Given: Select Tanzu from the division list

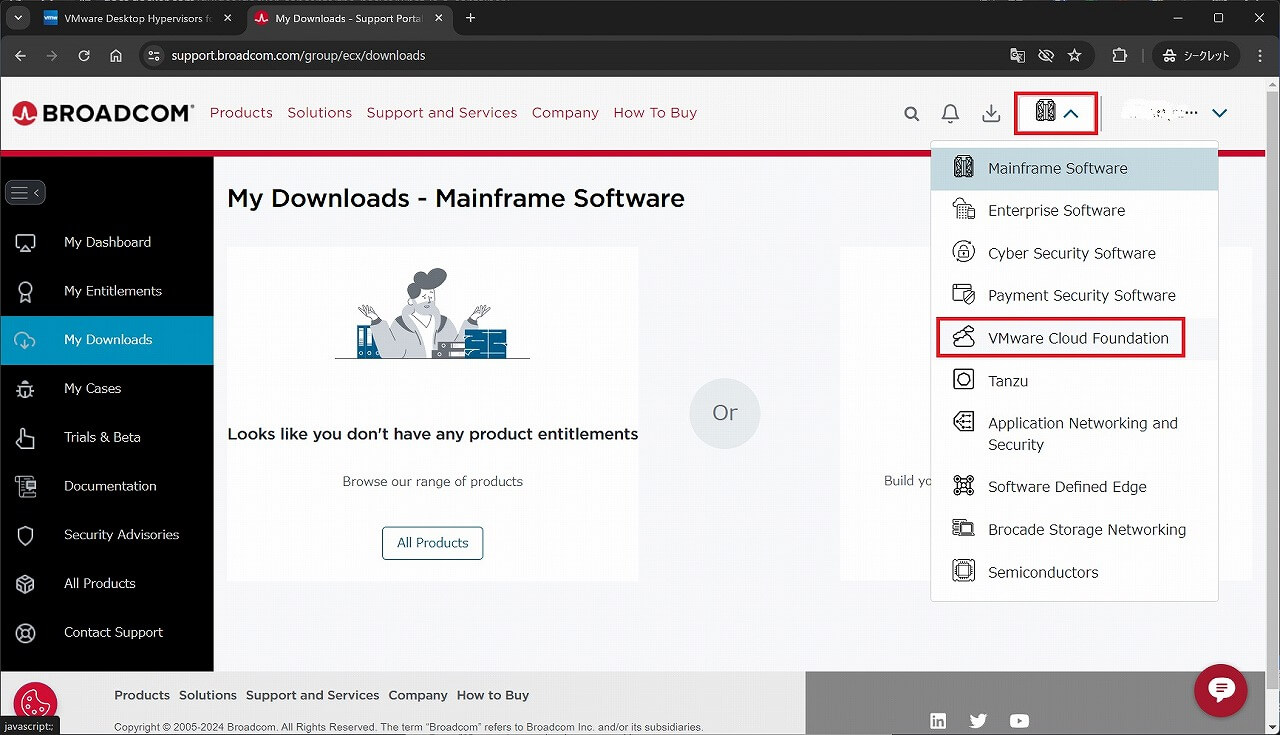Looking at the screenshot, I should 1074,381.
